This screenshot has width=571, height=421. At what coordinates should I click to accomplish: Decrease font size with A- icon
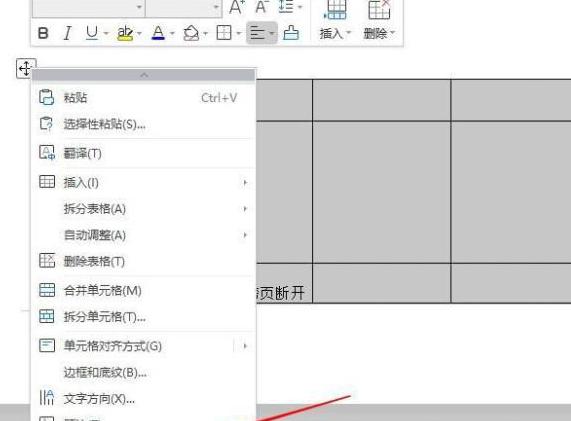point(261,7)
